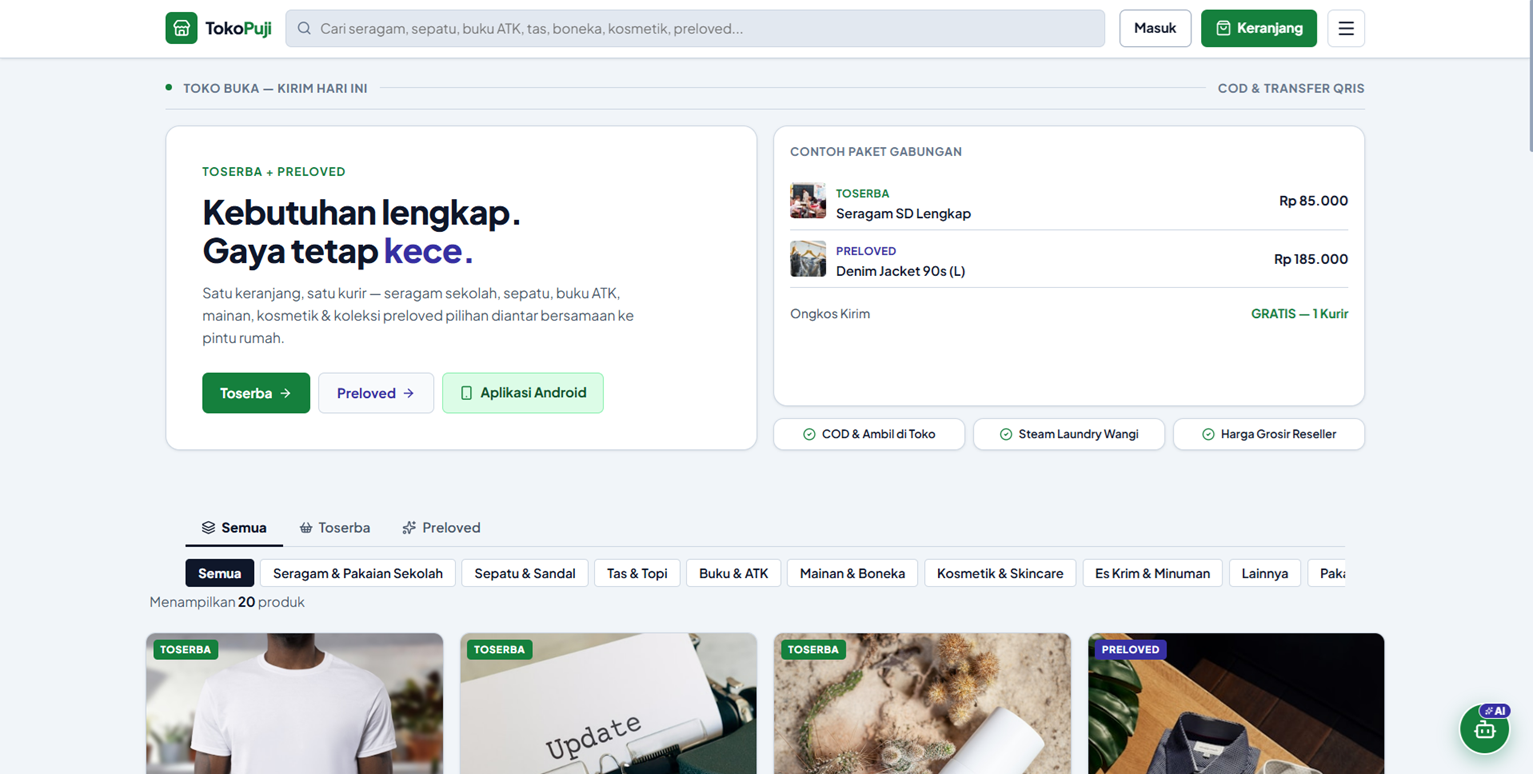Click Harga Grosir Reseller badge
The height and width of the screenshot is (774, 1533).
1269,434
